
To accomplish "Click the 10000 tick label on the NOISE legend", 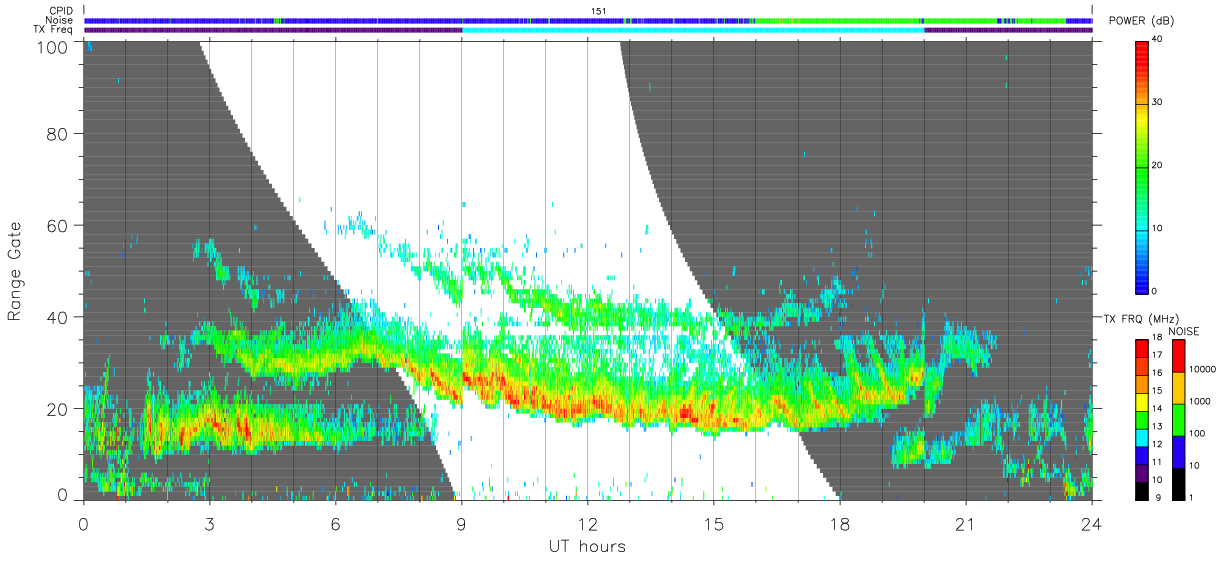I will click(1203, 370).
